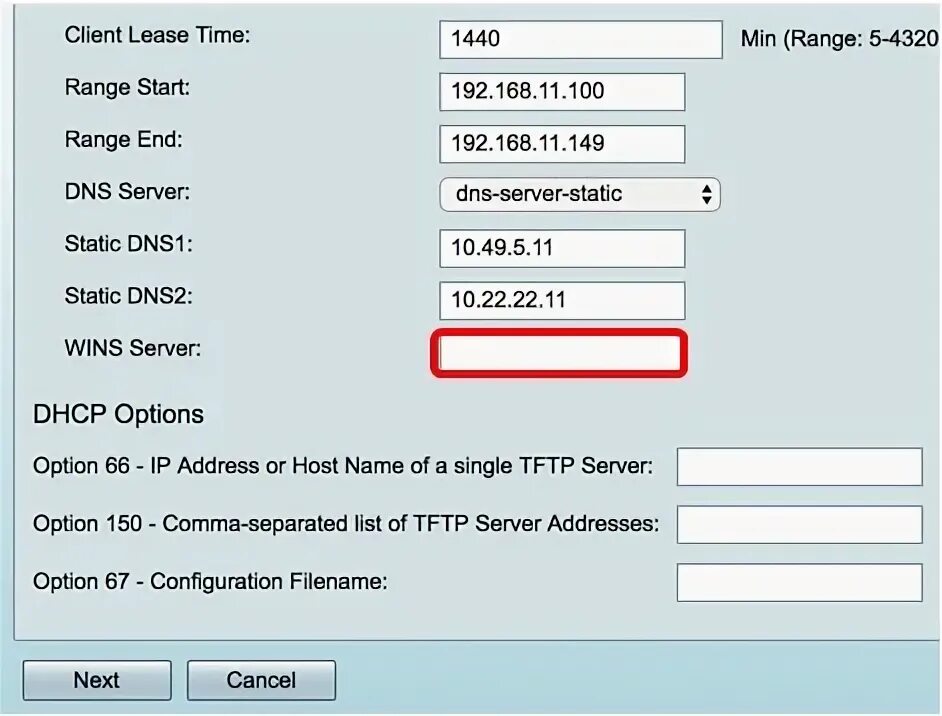Click the Cancel button
942x716 pixels.
pos(261,681)
